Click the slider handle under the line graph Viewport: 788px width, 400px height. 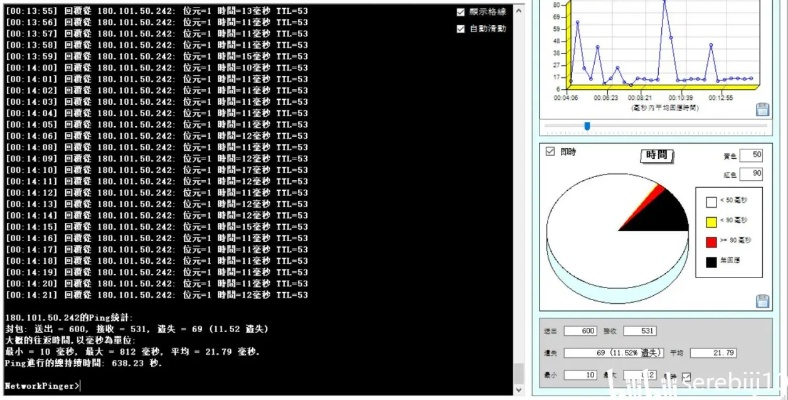pos(587,126)
